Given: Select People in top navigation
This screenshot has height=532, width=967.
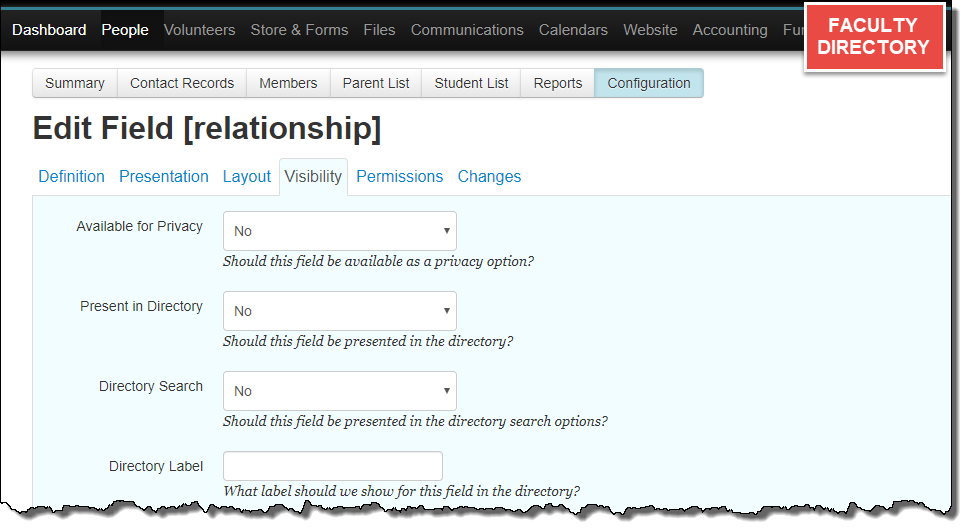Looking at the screenshot, I should 125,30.
